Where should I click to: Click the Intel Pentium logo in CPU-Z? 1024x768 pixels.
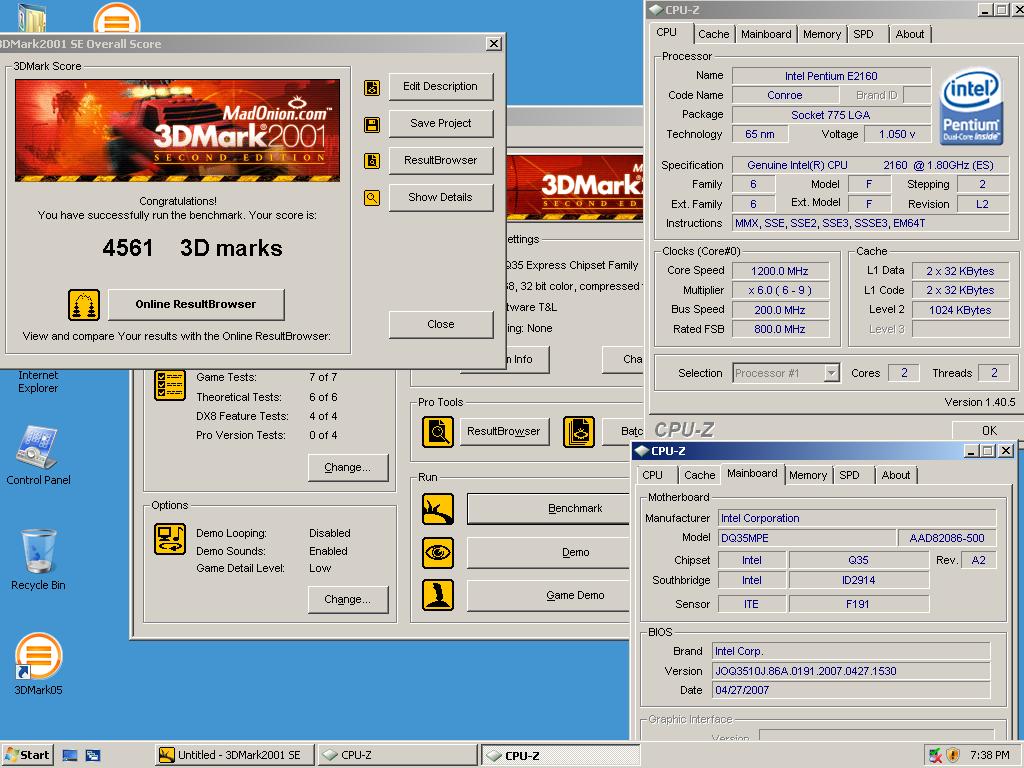coord(971,106)
